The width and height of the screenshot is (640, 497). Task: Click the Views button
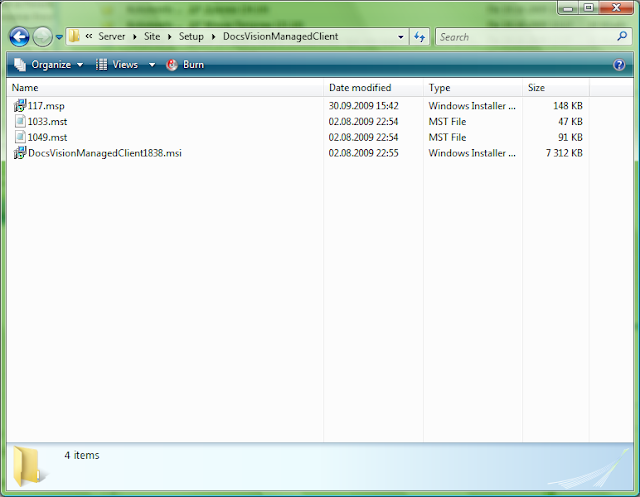tap(117, 64)
